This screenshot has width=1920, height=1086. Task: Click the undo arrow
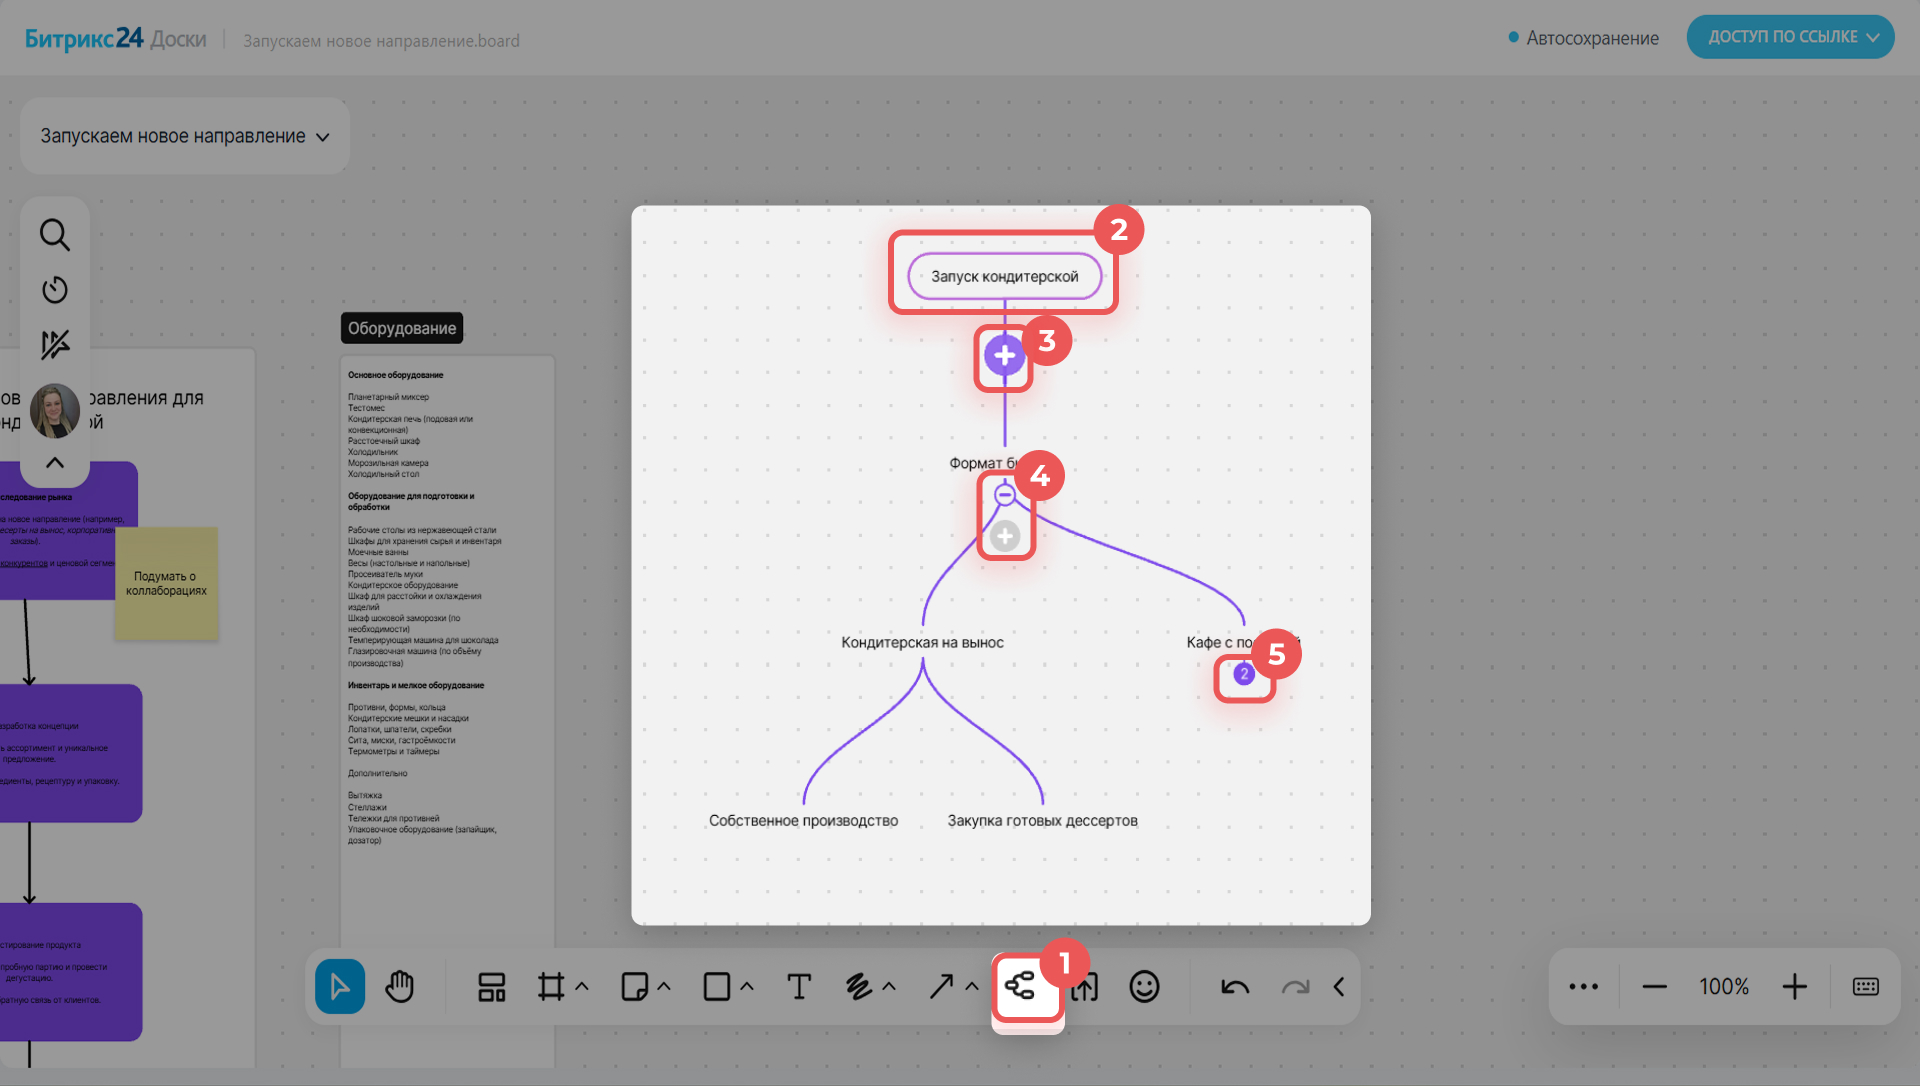coord(1235,987)
